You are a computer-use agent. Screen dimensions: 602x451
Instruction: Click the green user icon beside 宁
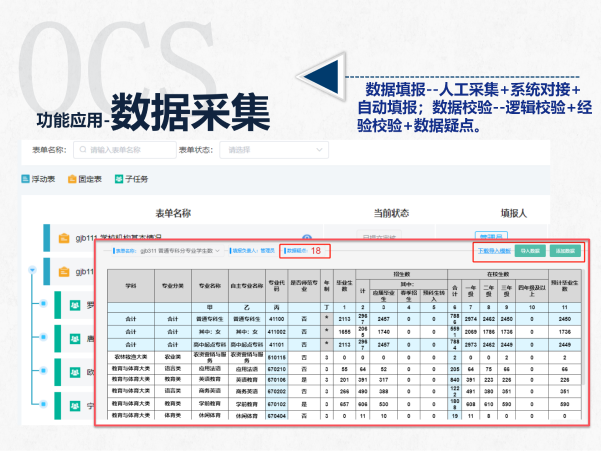click(x=74, y=407)
